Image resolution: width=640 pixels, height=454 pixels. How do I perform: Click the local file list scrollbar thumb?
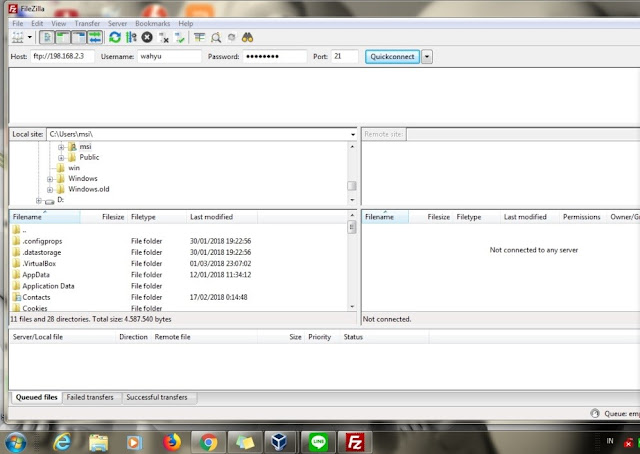coord(352,227)
